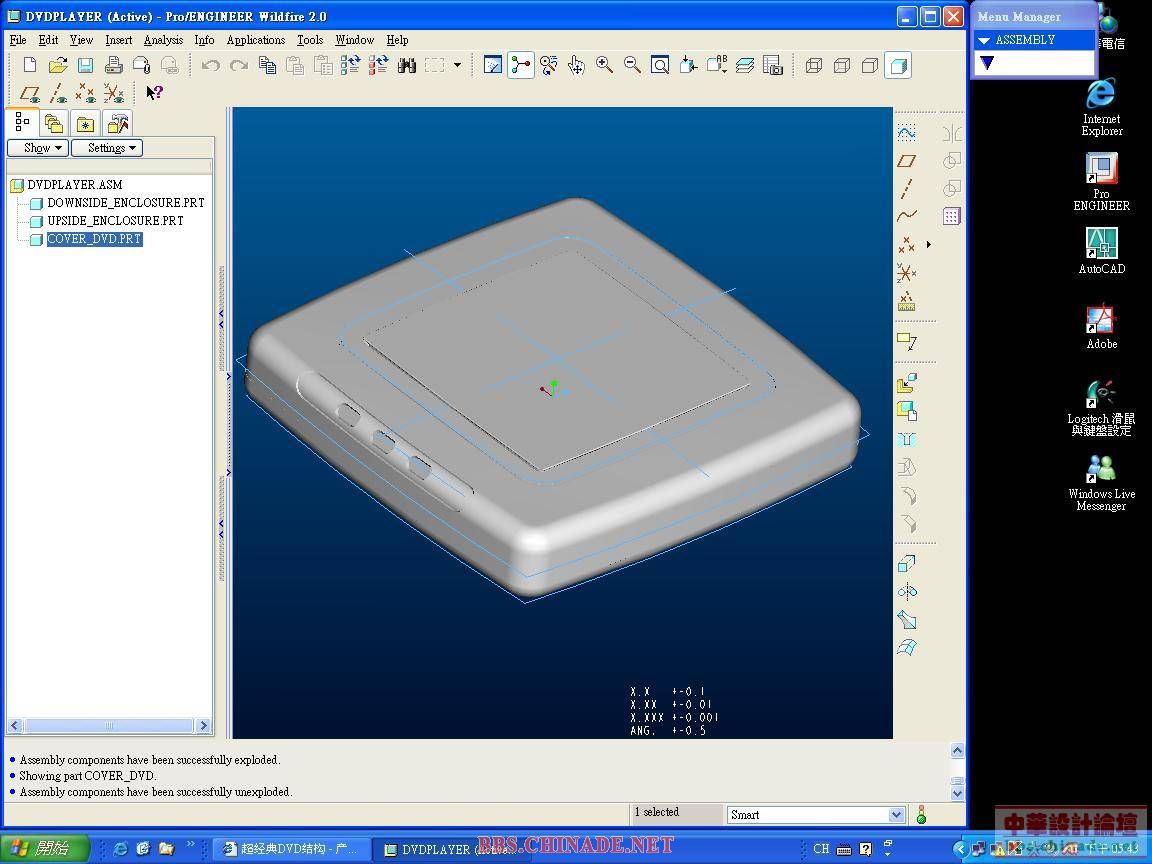Select UPSIDE_ENCLOSURE.PRT in model tree
1152x864 pixels.
tap(115, 221)
